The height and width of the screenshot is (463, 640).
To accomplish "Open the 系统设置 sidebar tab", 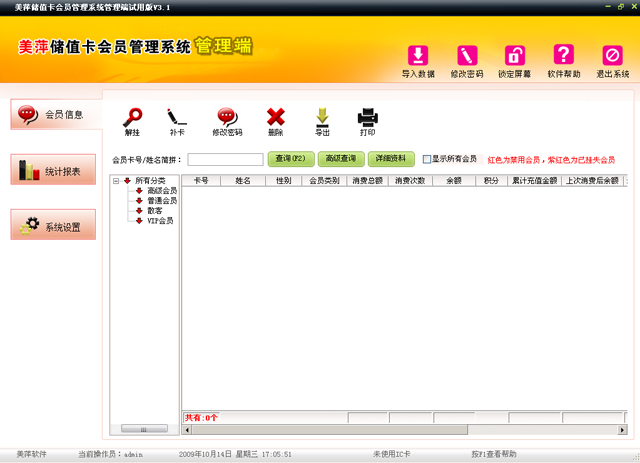I will (54, 226).
